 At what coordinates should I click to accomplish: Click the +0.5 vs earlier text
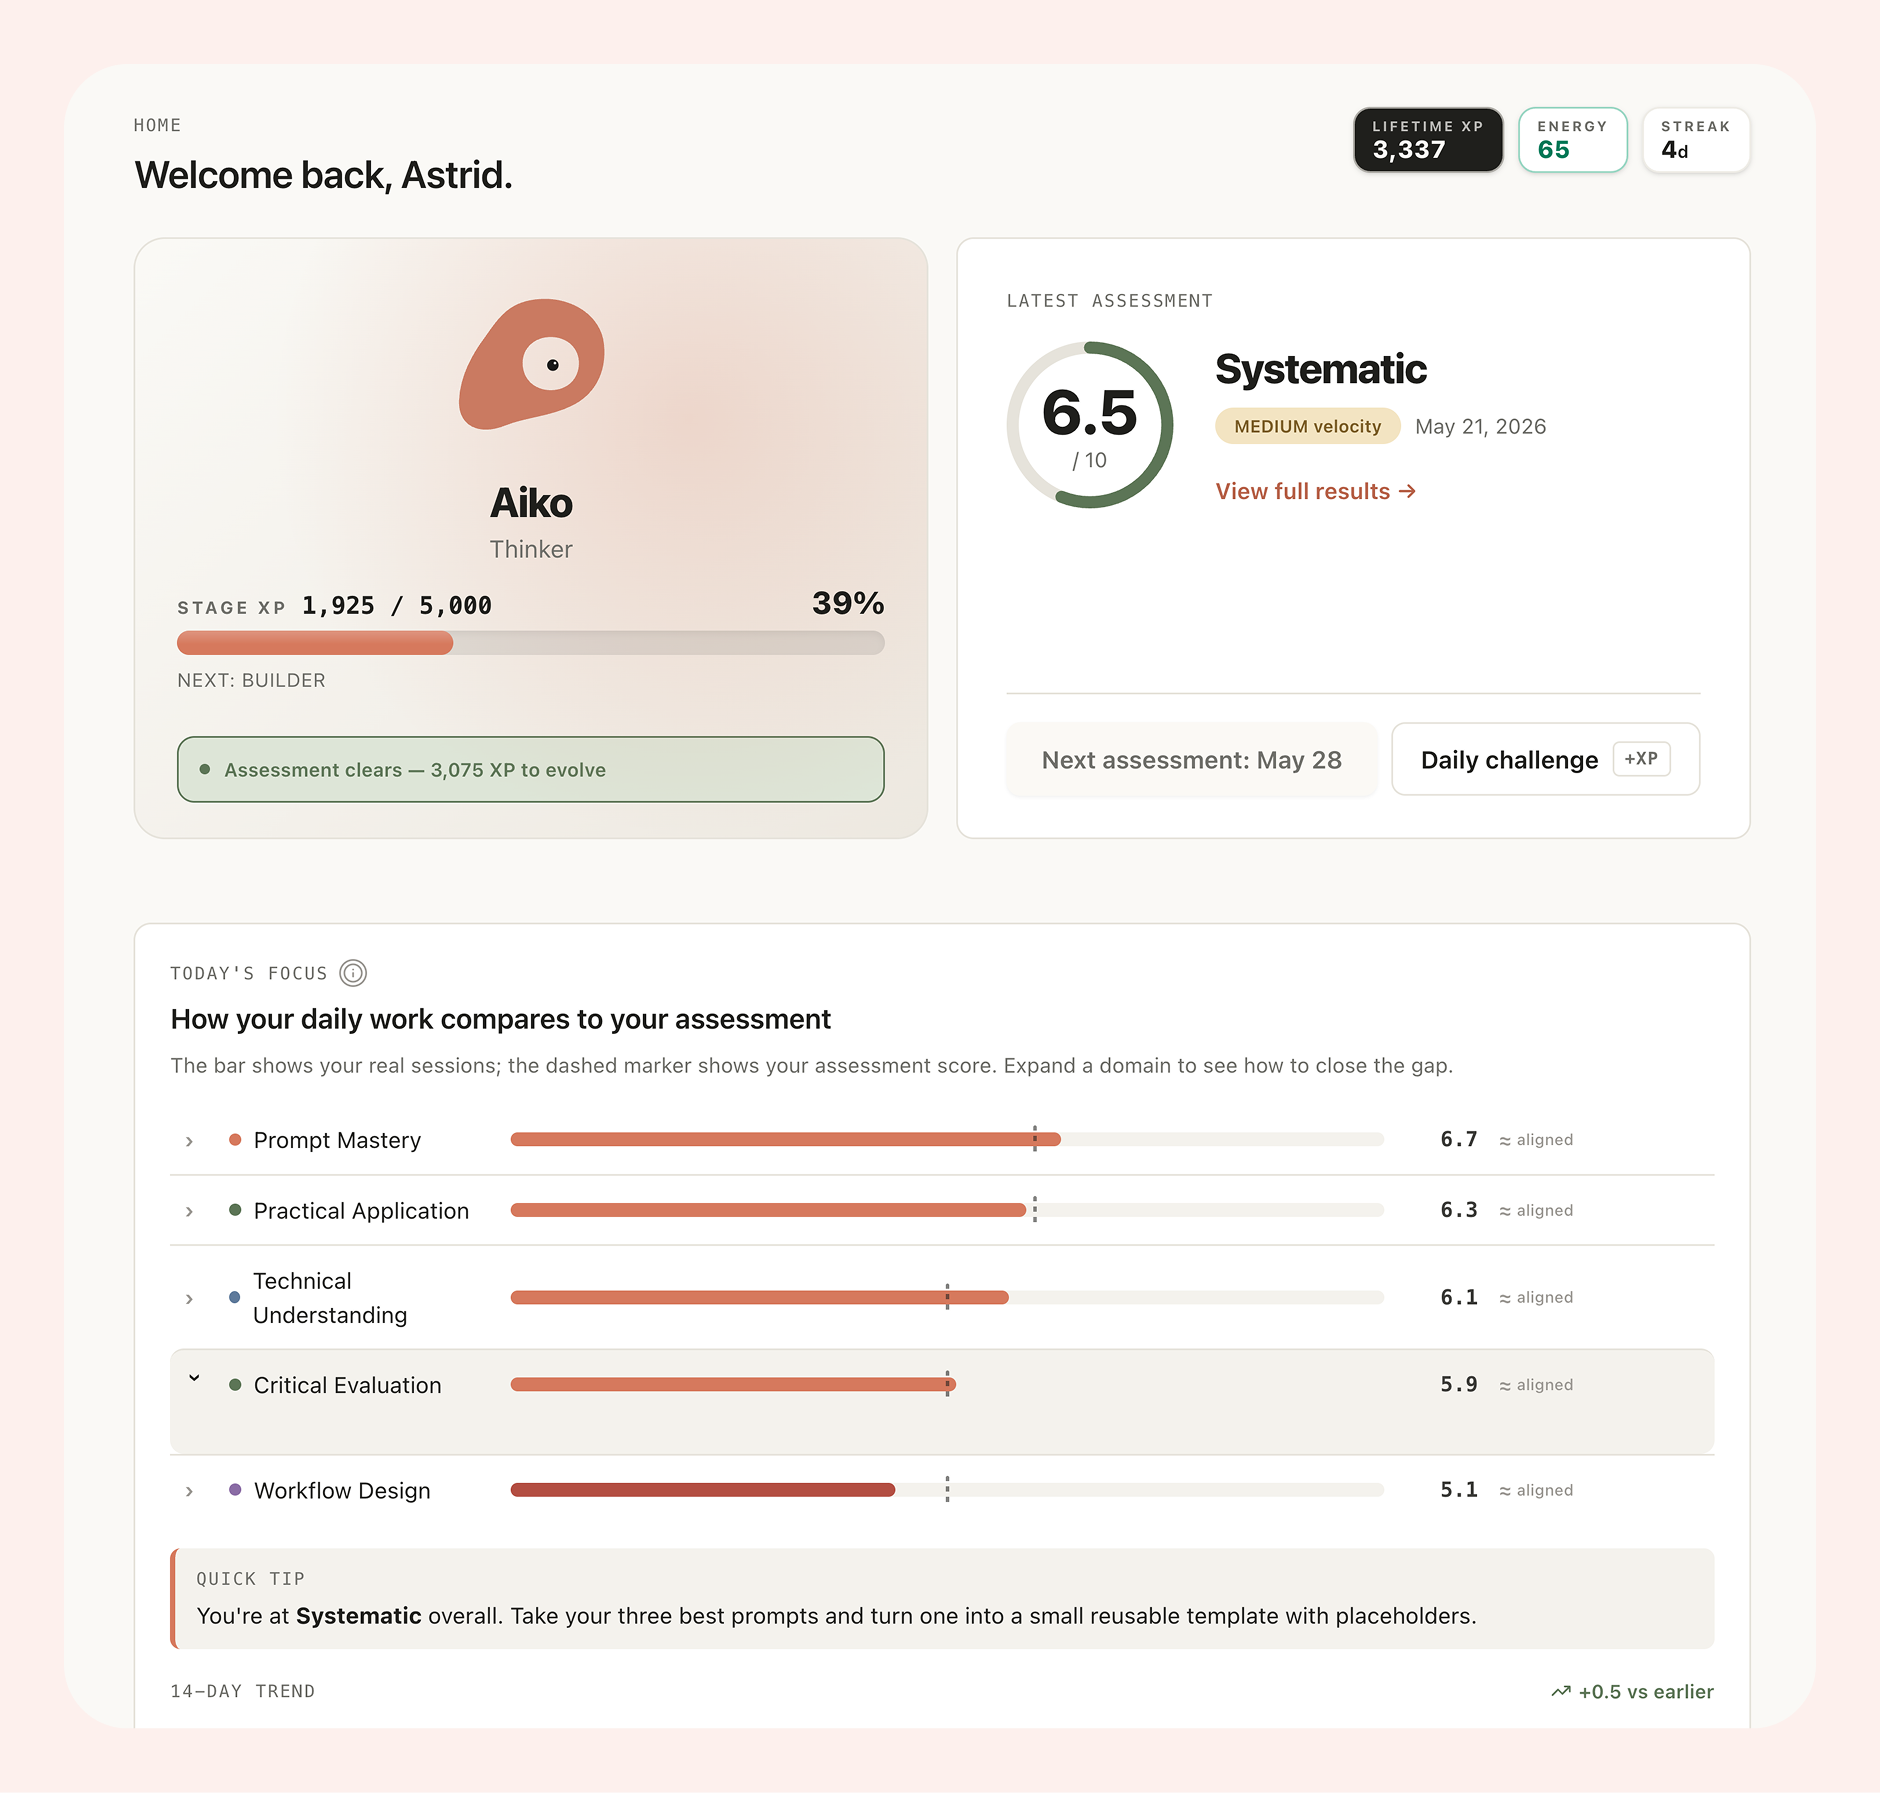(1646, 1692)
